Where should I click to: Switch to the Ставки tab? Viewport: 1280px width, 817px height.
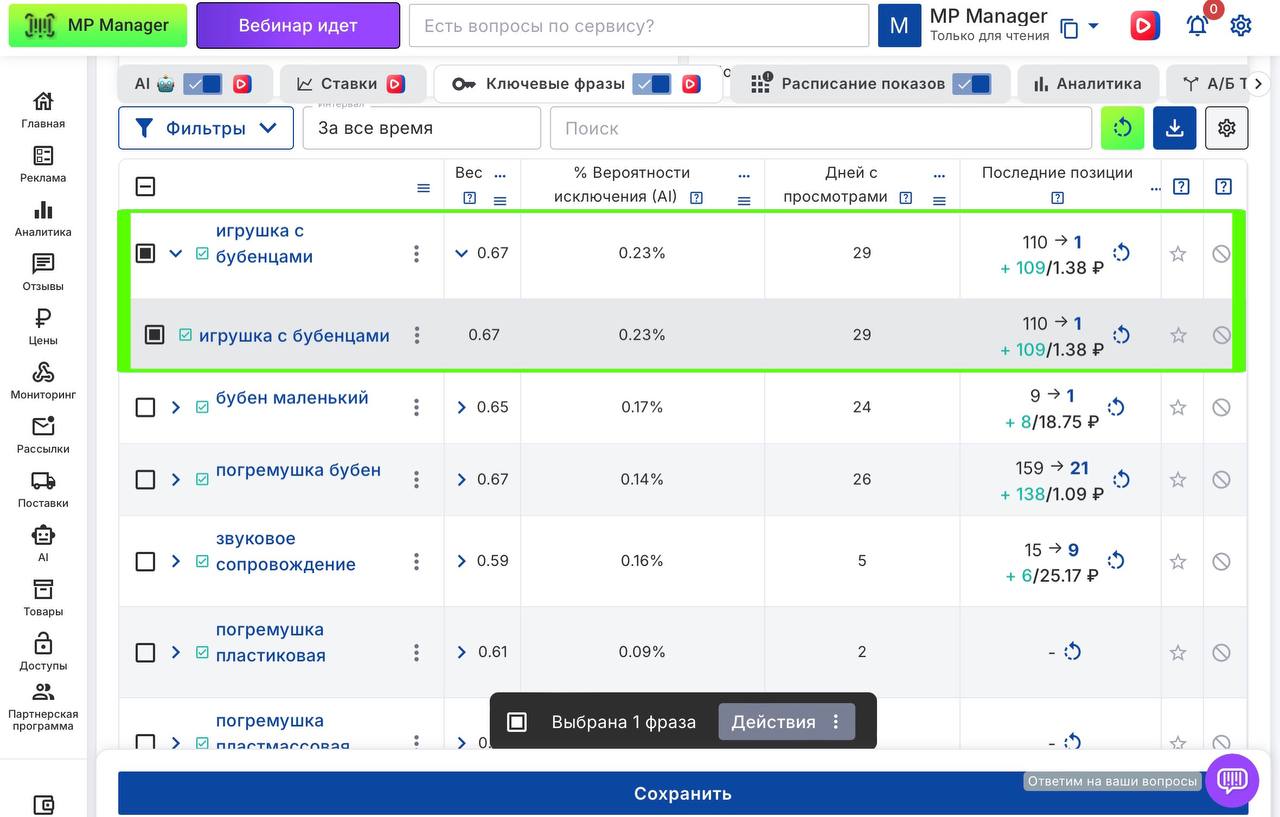[348, 84]
